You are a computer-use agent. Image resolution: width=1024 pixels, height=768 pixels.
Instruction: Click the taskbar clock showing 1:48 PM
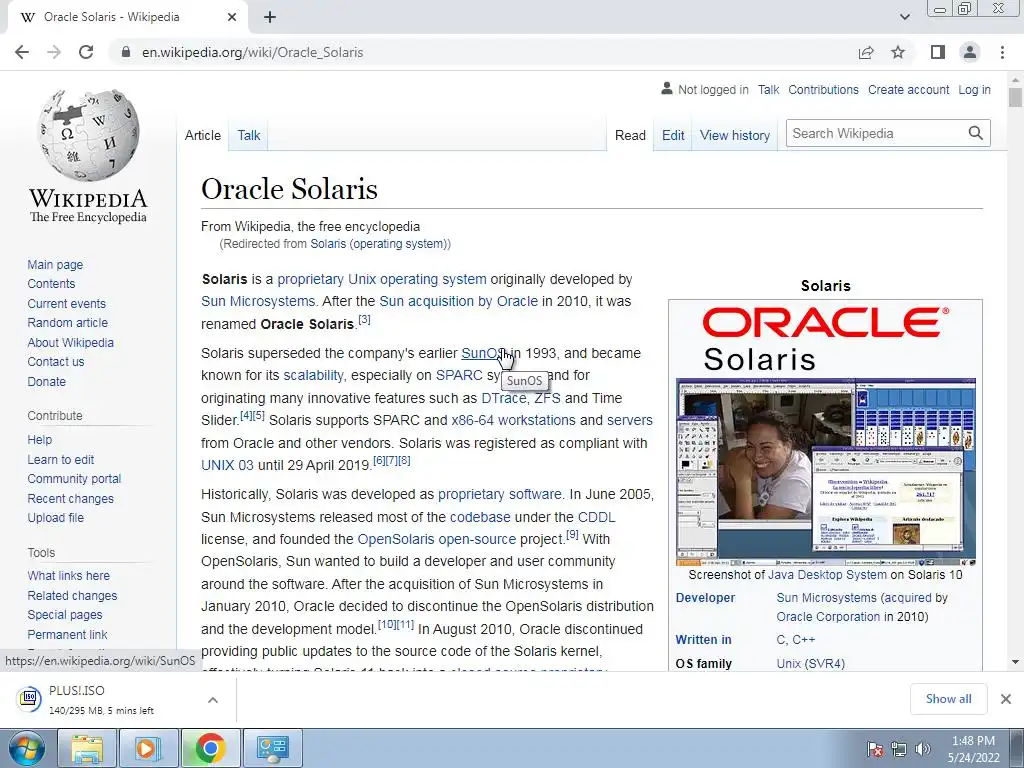pos(973,749)
